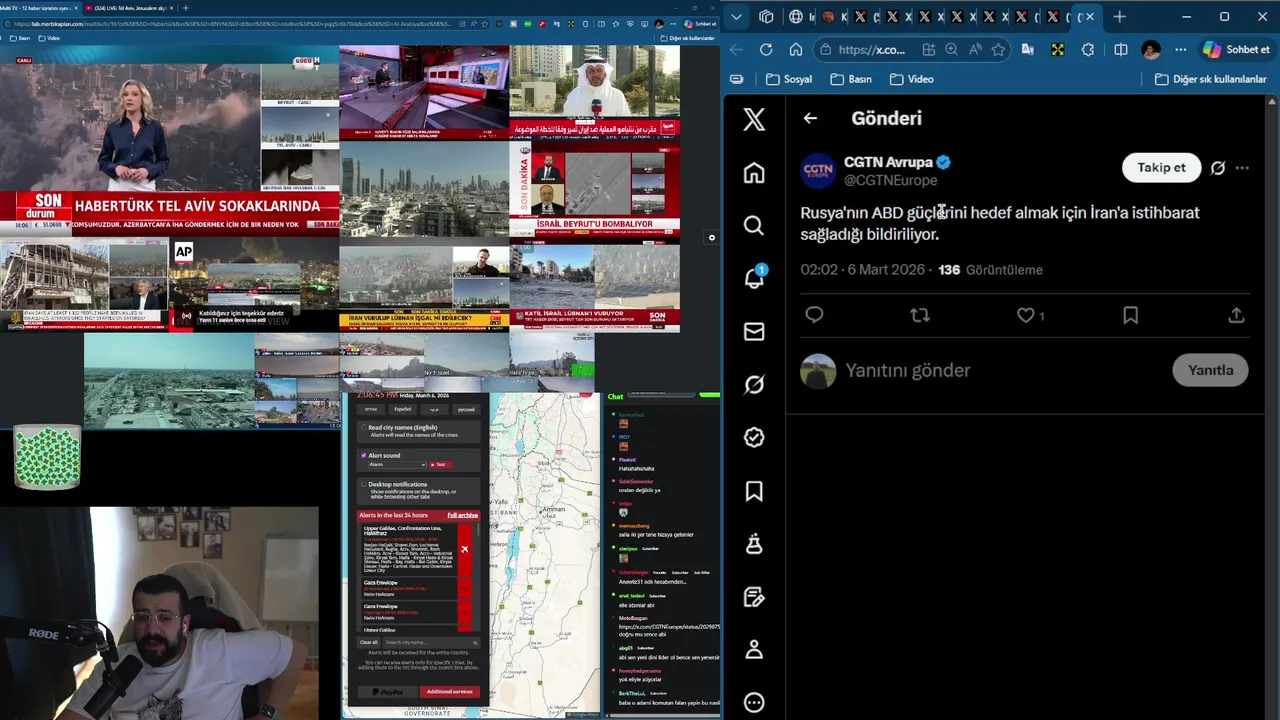Follow CGTN Avrupa with Takip et button

[1161, 168]
